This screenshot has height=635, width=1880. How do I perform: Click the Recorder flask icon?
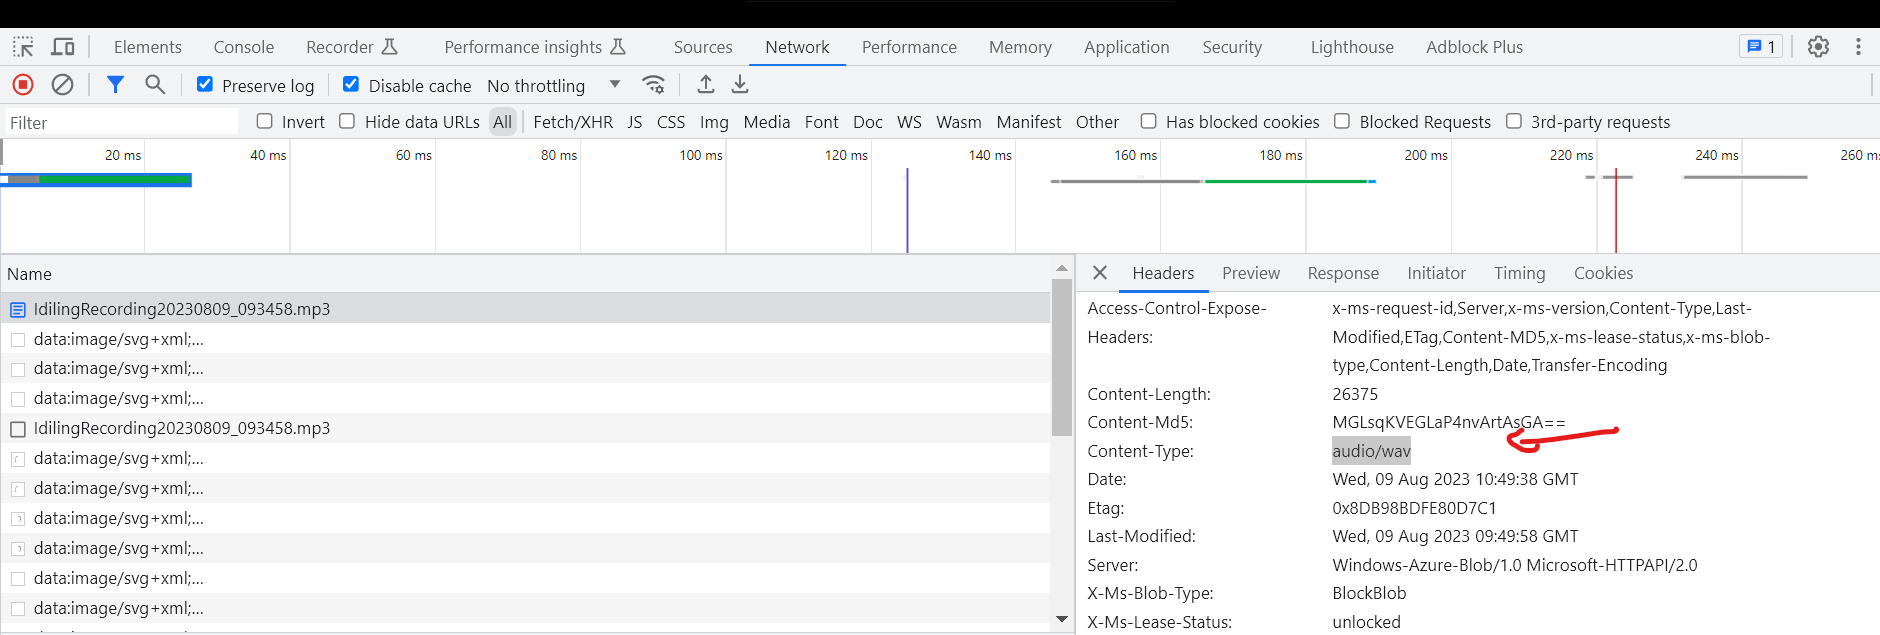[x=390, y=47]
